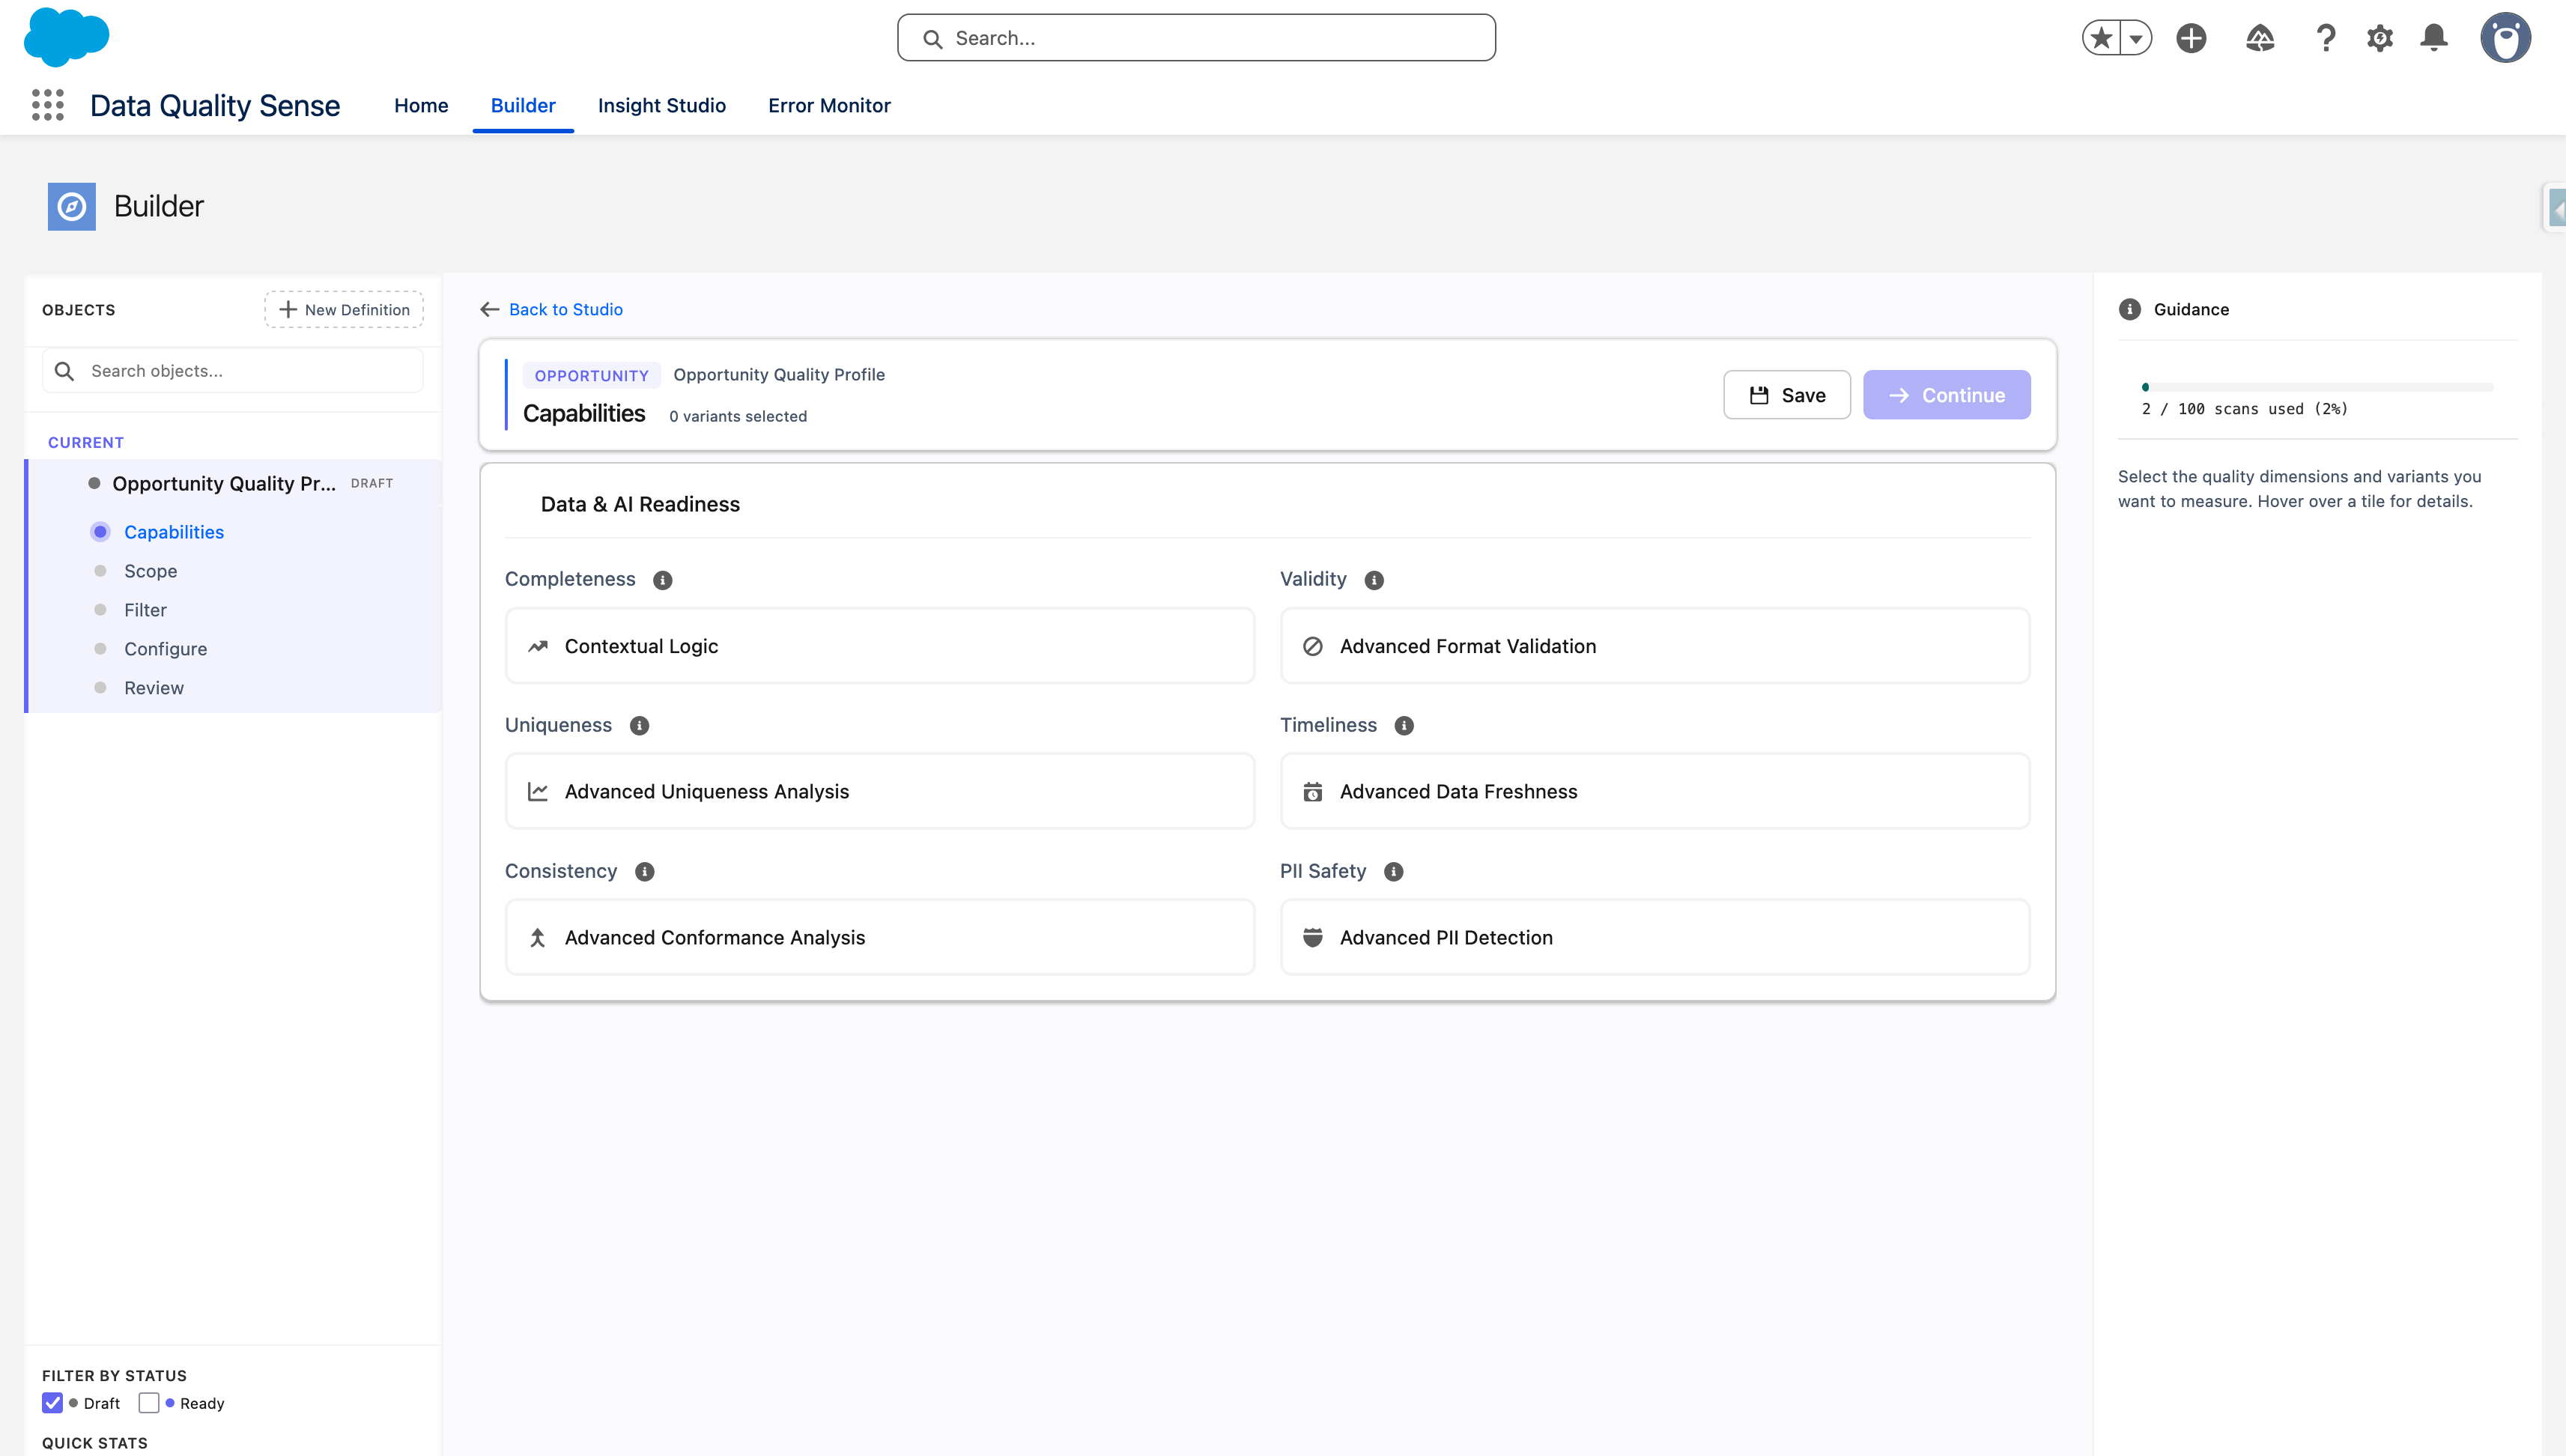Click the back arrow beside Back to Studio
This screenshot has width=2566, height=1456.
point(490,310)
